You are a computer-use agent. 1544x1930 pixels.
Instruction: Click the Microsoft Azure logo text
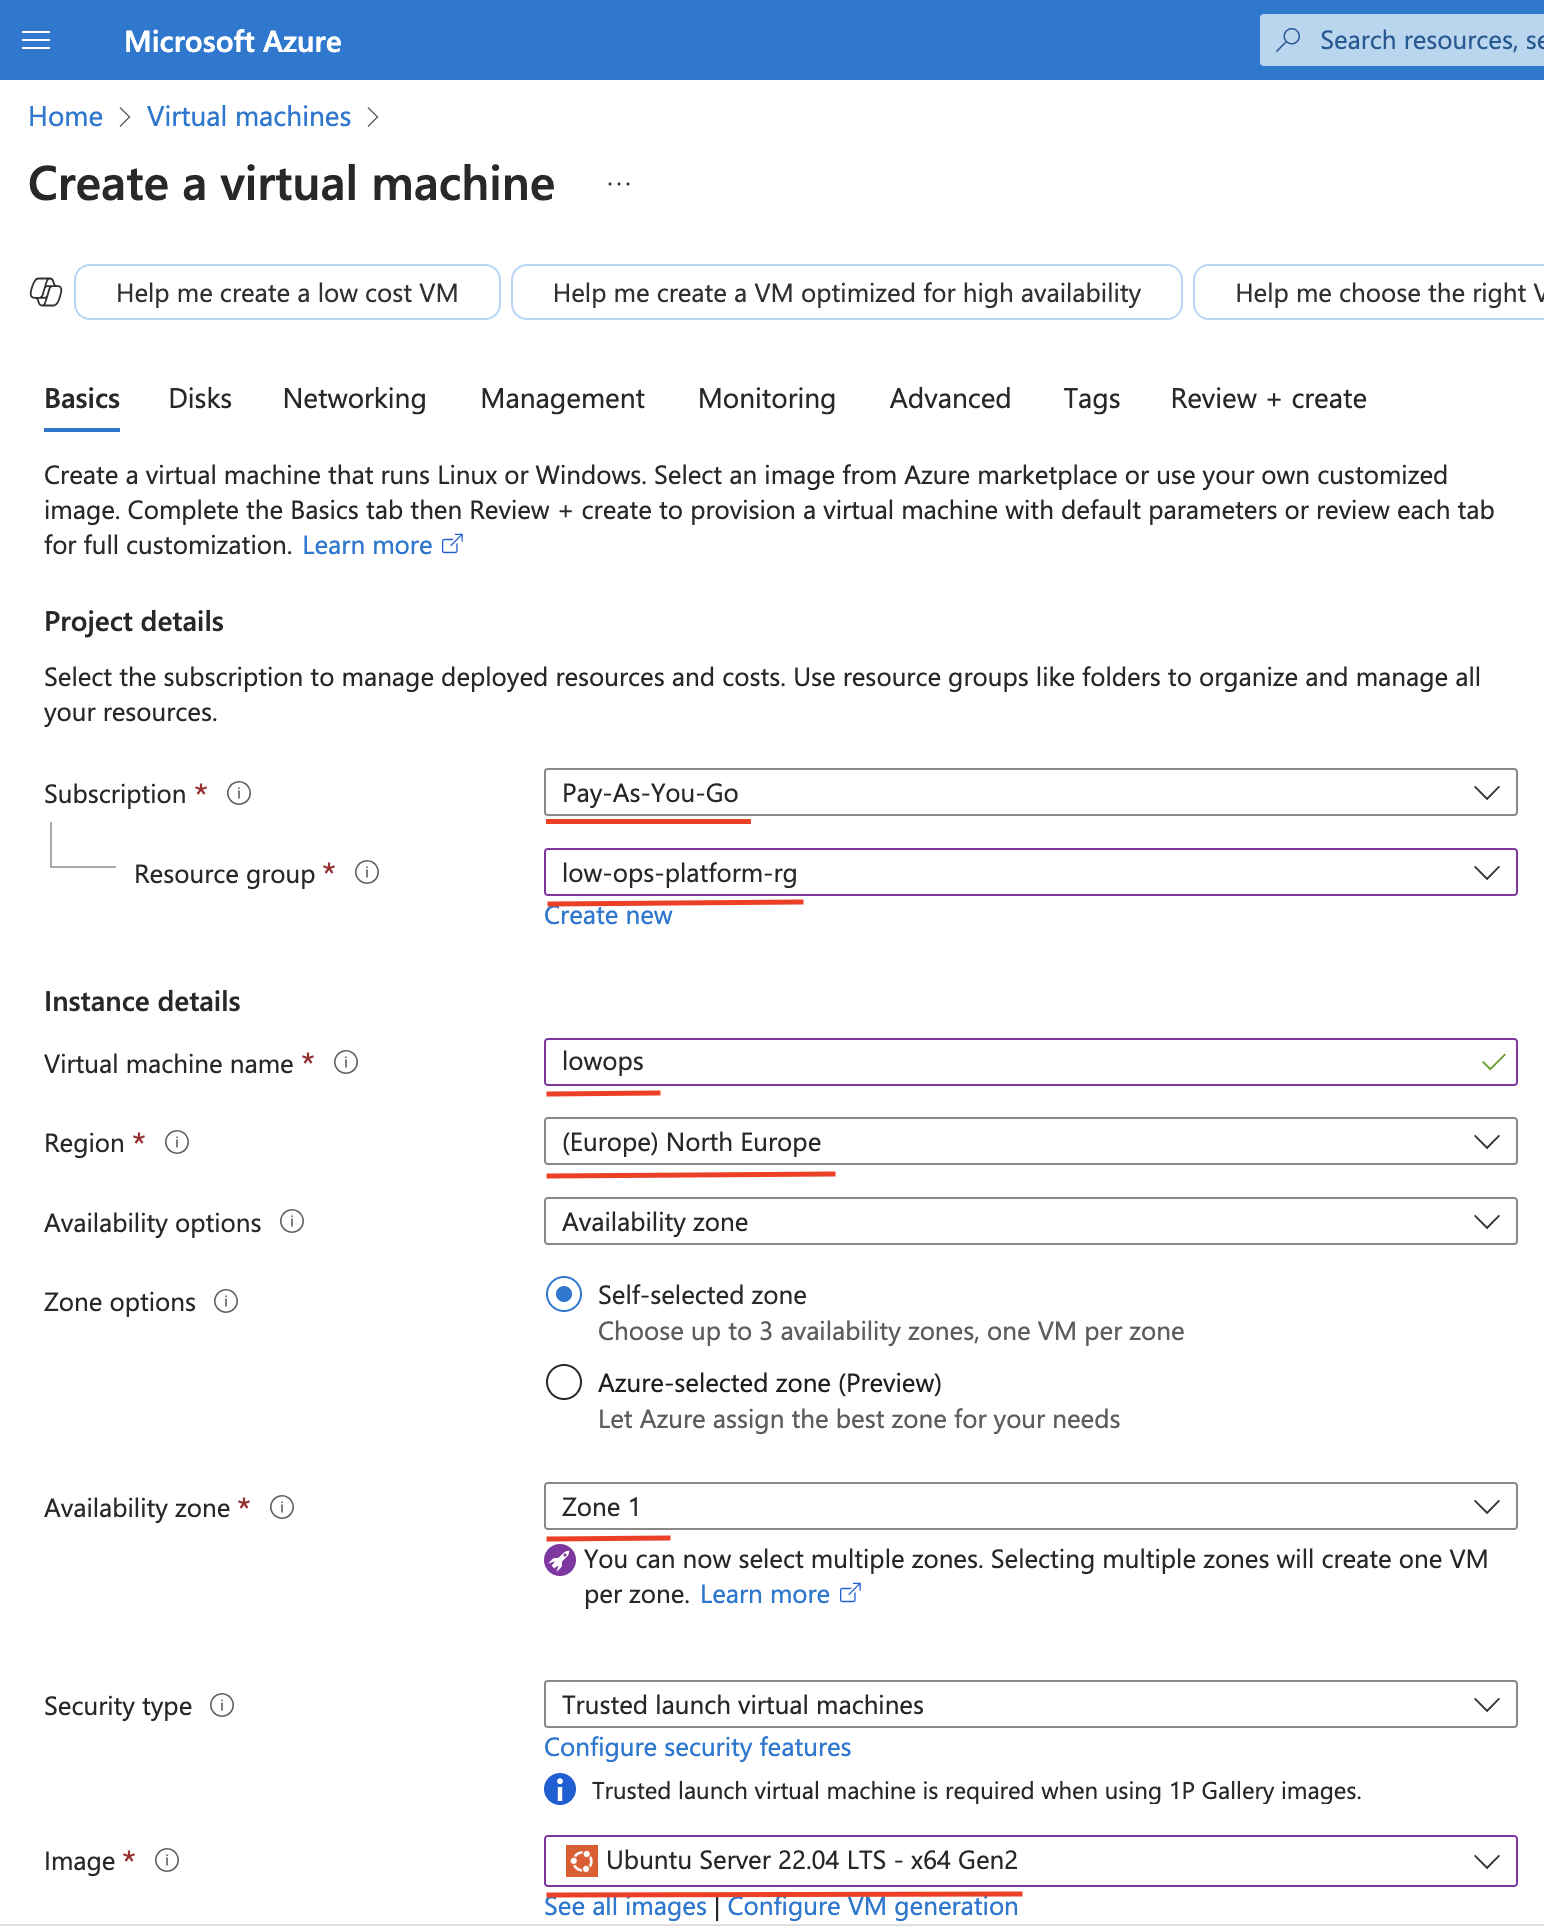click(x=232, y=41)
